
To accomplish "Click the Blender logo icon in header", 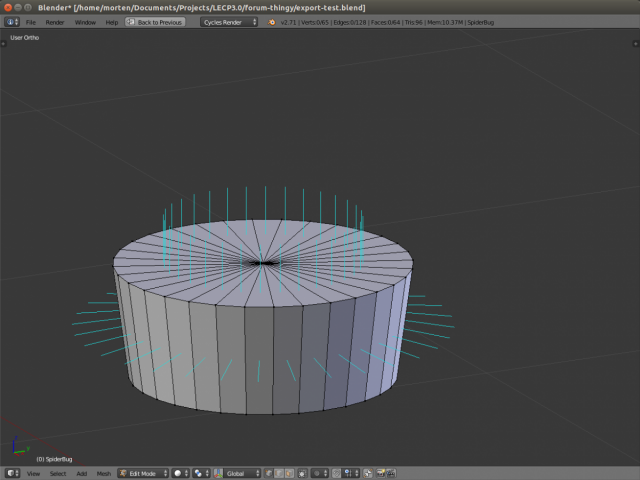I will pyautogui.click(x=271, y=21).
